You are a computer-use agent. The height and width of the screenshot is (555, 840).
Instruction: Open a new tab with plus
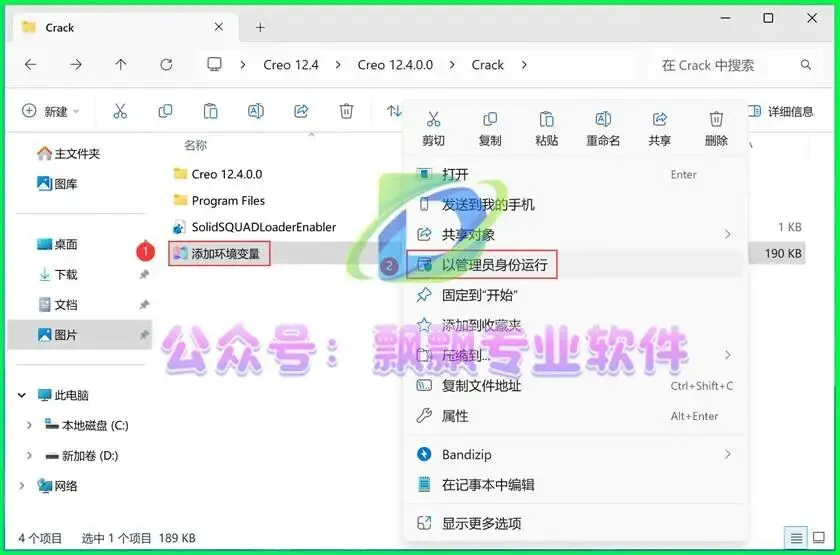tap(260, 27)
